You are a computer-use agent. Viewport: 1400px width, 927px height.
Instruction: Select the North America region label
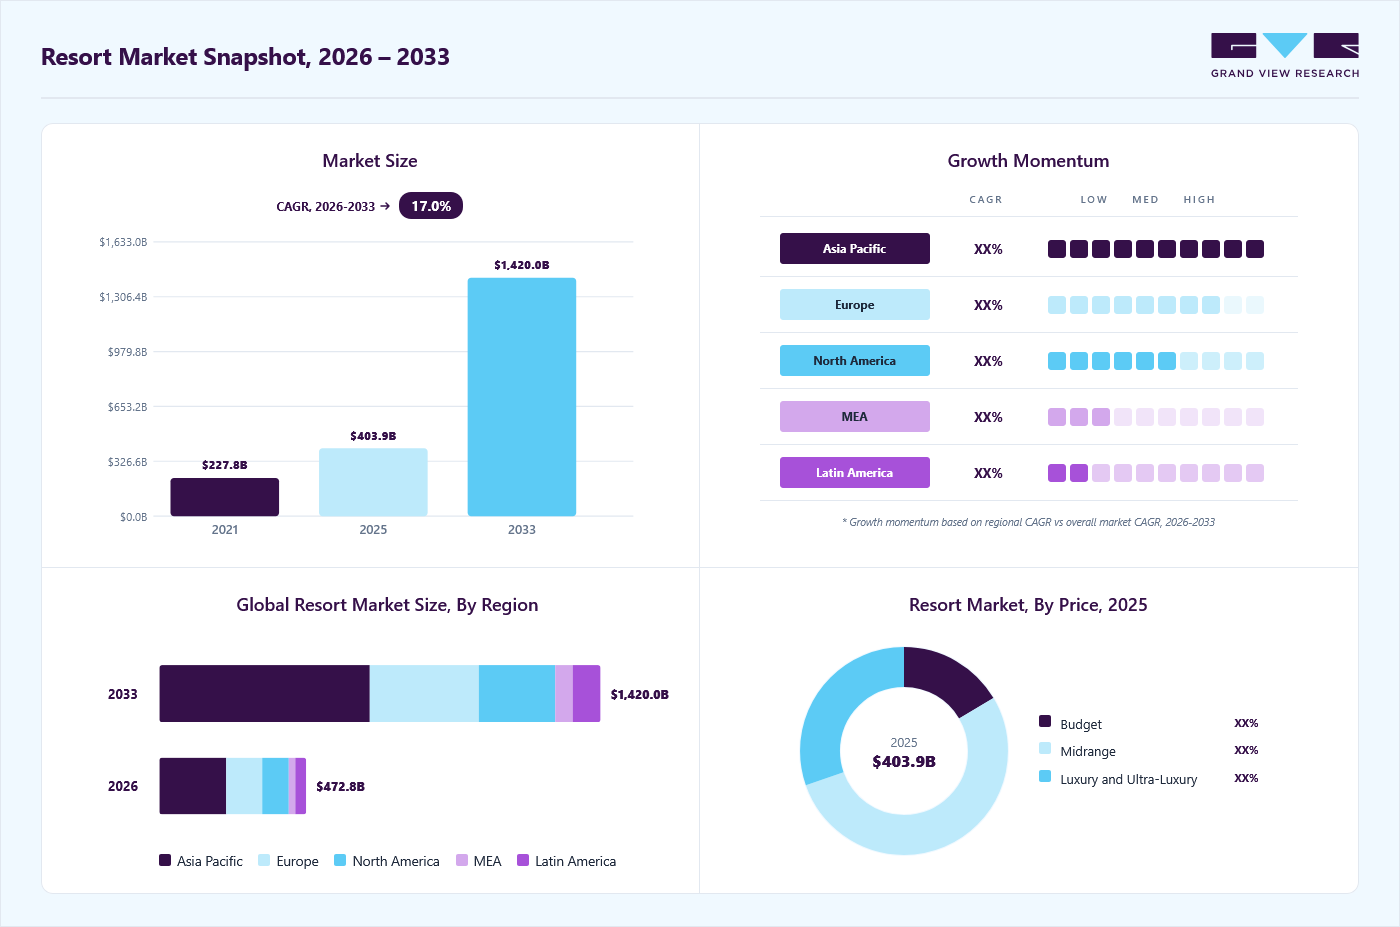(x=855, y=361)
